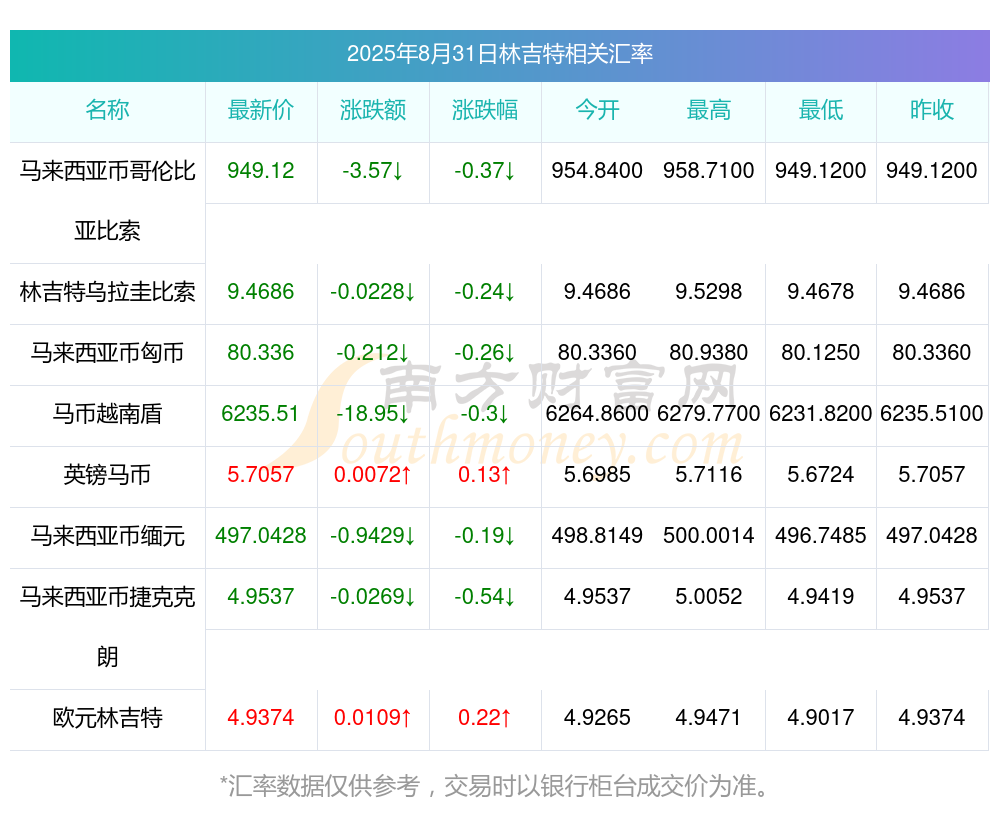This screenshot has width=1000, height=817.
Task: Select the 昨收 column header
Action: [932, 110]
